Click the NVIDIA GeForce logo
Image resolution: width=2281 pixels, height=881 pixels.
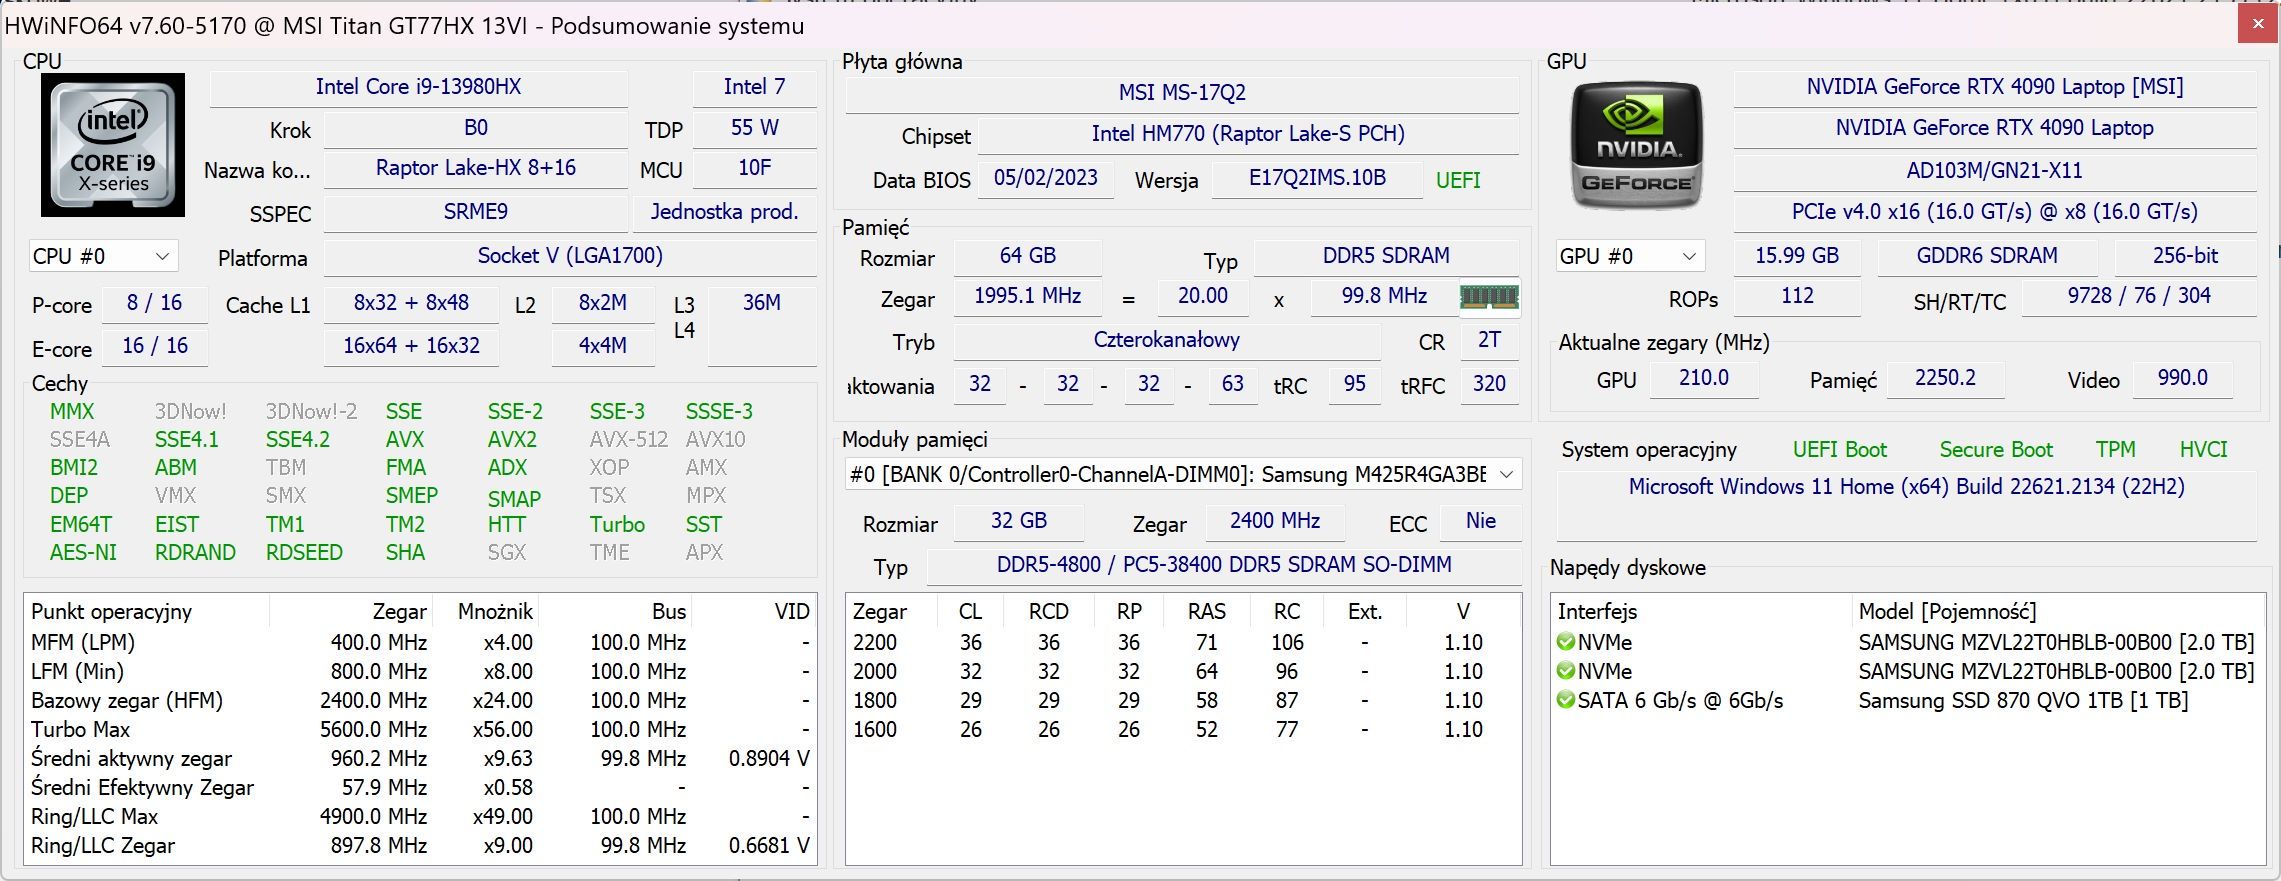pos(1636,146)
